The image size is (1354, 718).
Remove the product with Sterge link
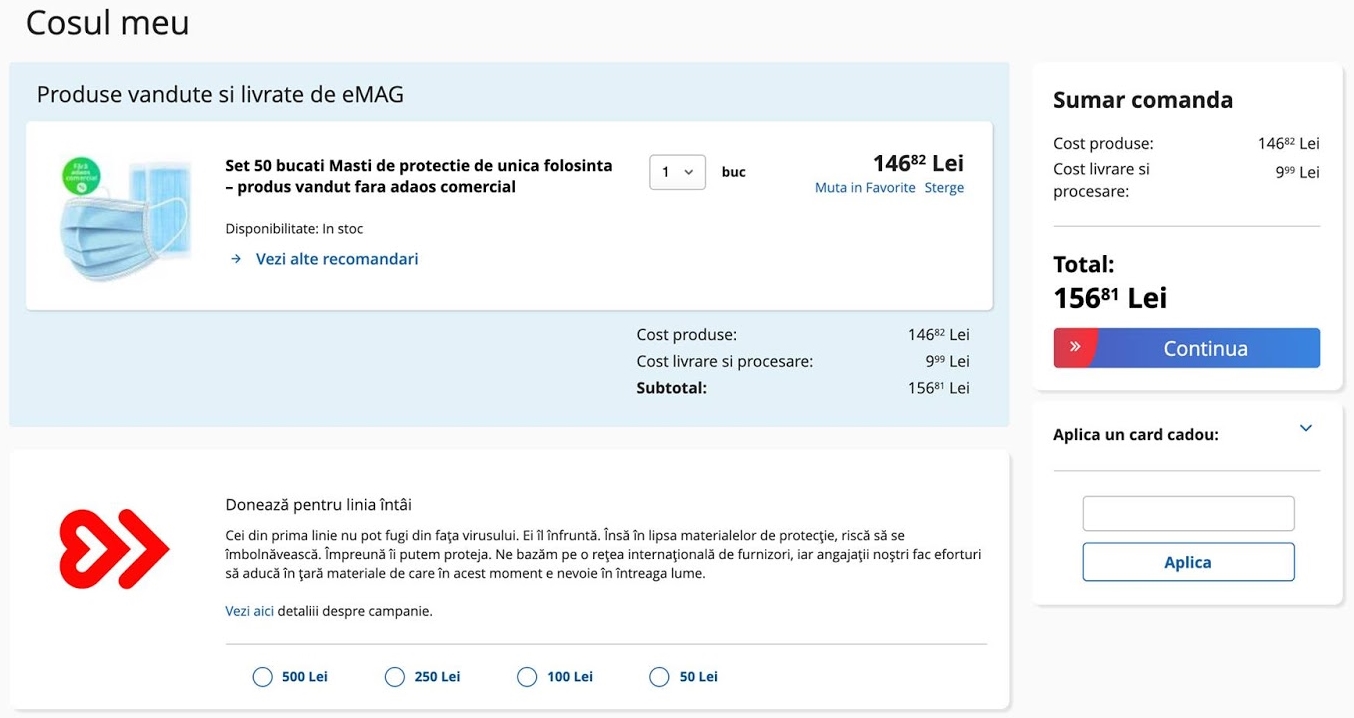click(944, 188)
